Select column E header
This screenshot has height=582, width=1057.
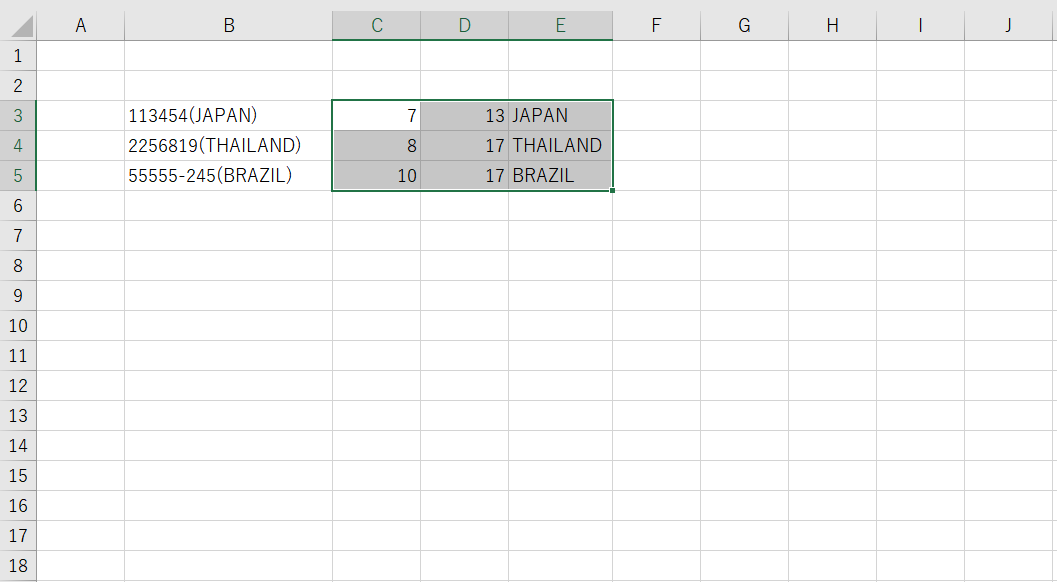coord(561,26)
